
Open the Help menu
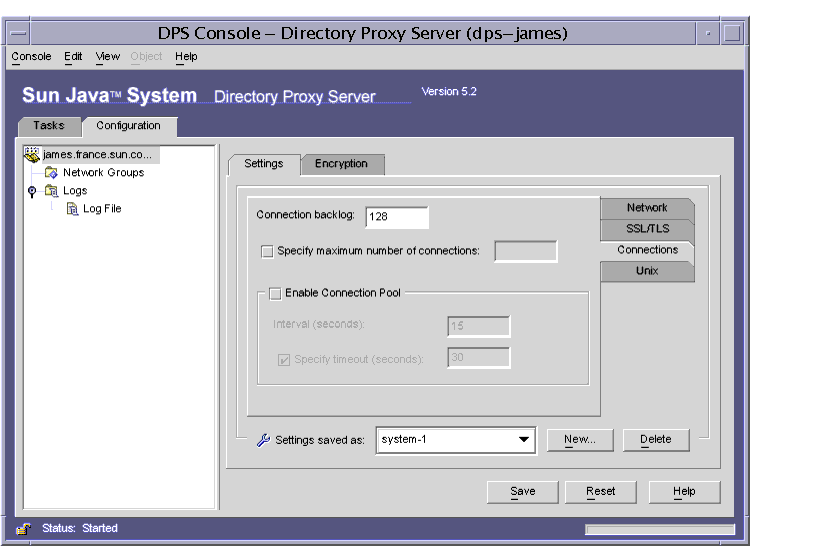point(186,57)
